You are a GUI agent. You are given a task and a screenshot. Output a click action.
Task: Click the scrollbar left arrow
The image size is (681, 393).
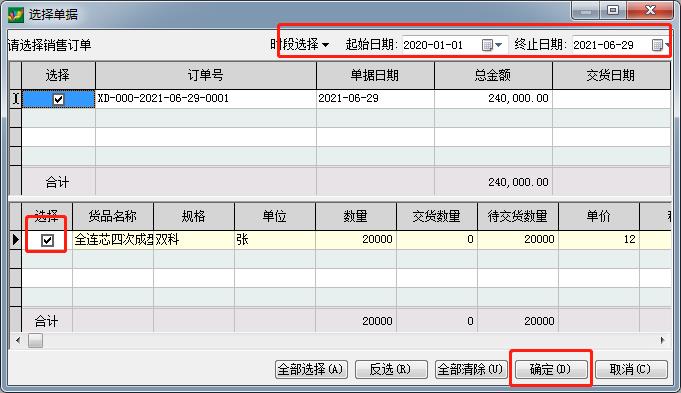(18, 340)
